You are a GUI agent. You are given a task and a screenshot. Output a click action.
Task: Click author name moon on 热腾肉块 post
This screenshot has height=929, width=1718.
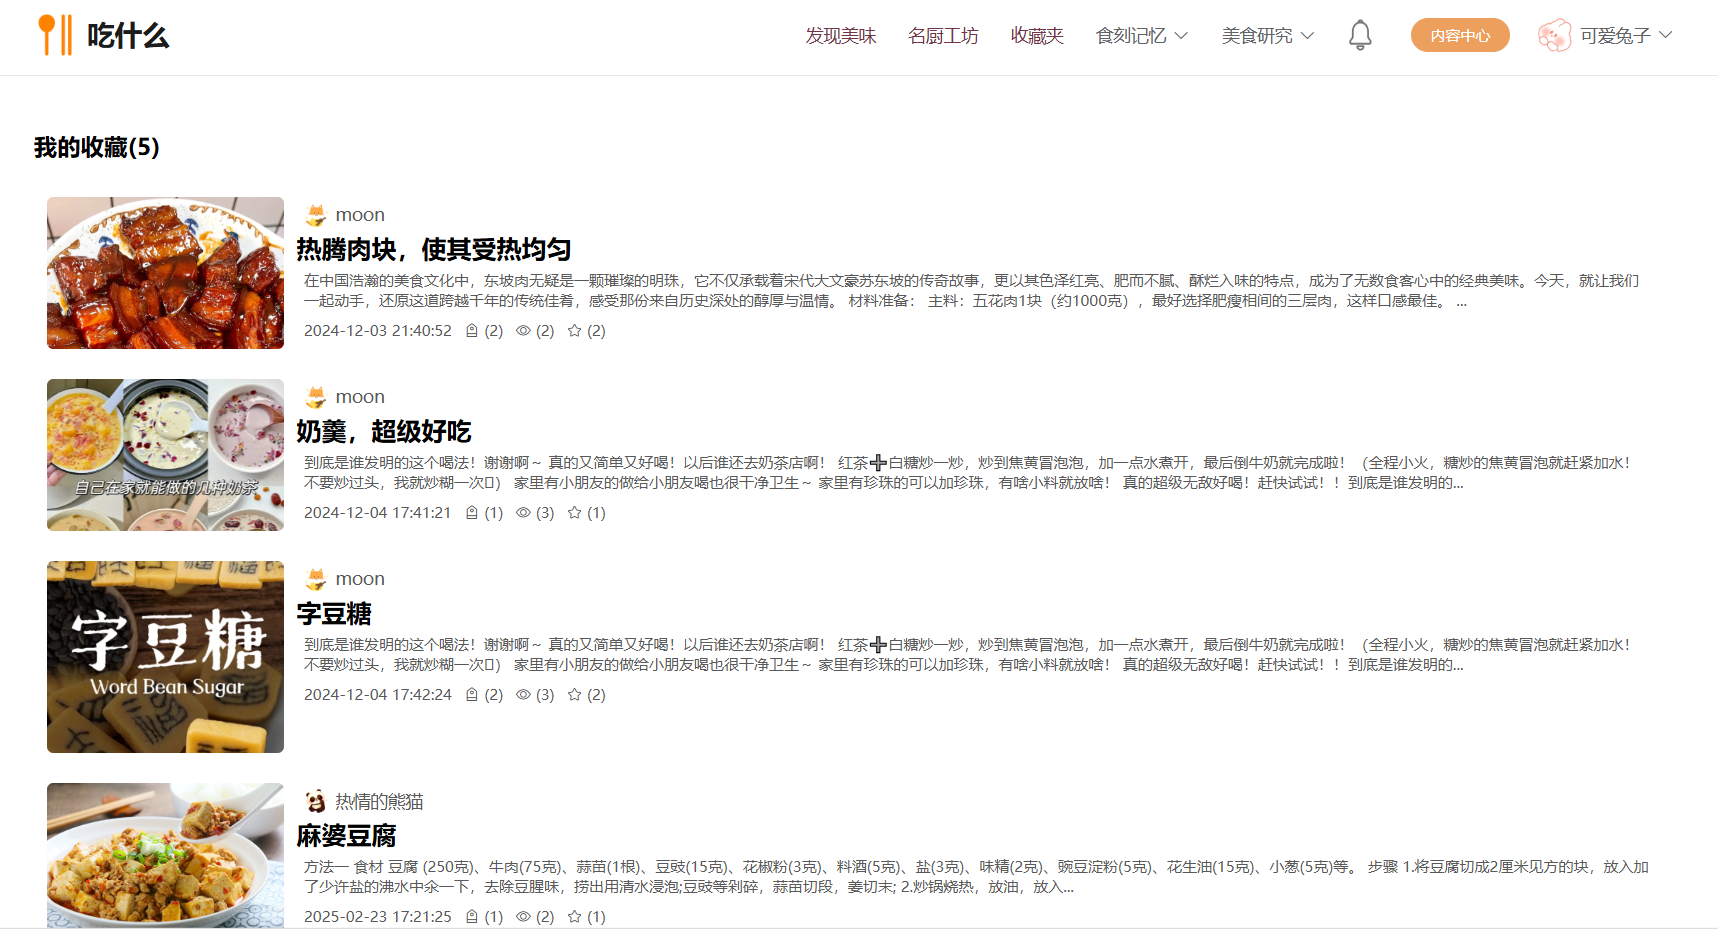point(360,215)
